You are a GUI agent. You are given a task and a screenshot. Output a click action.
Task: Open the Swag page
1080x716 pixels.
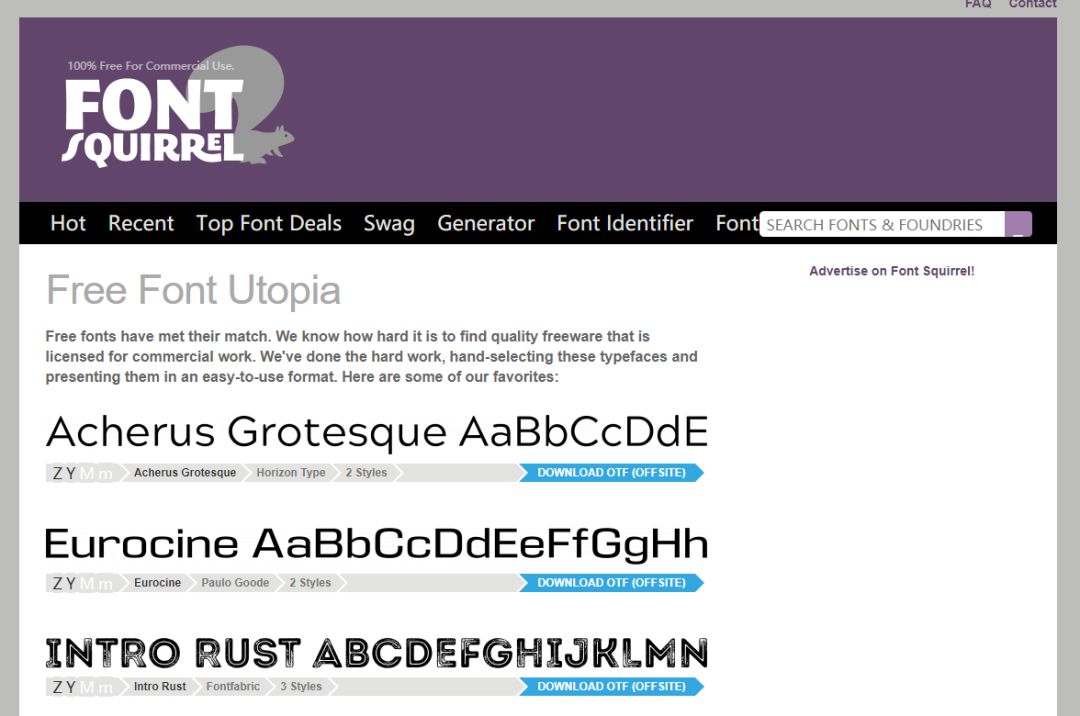point(389,223)
